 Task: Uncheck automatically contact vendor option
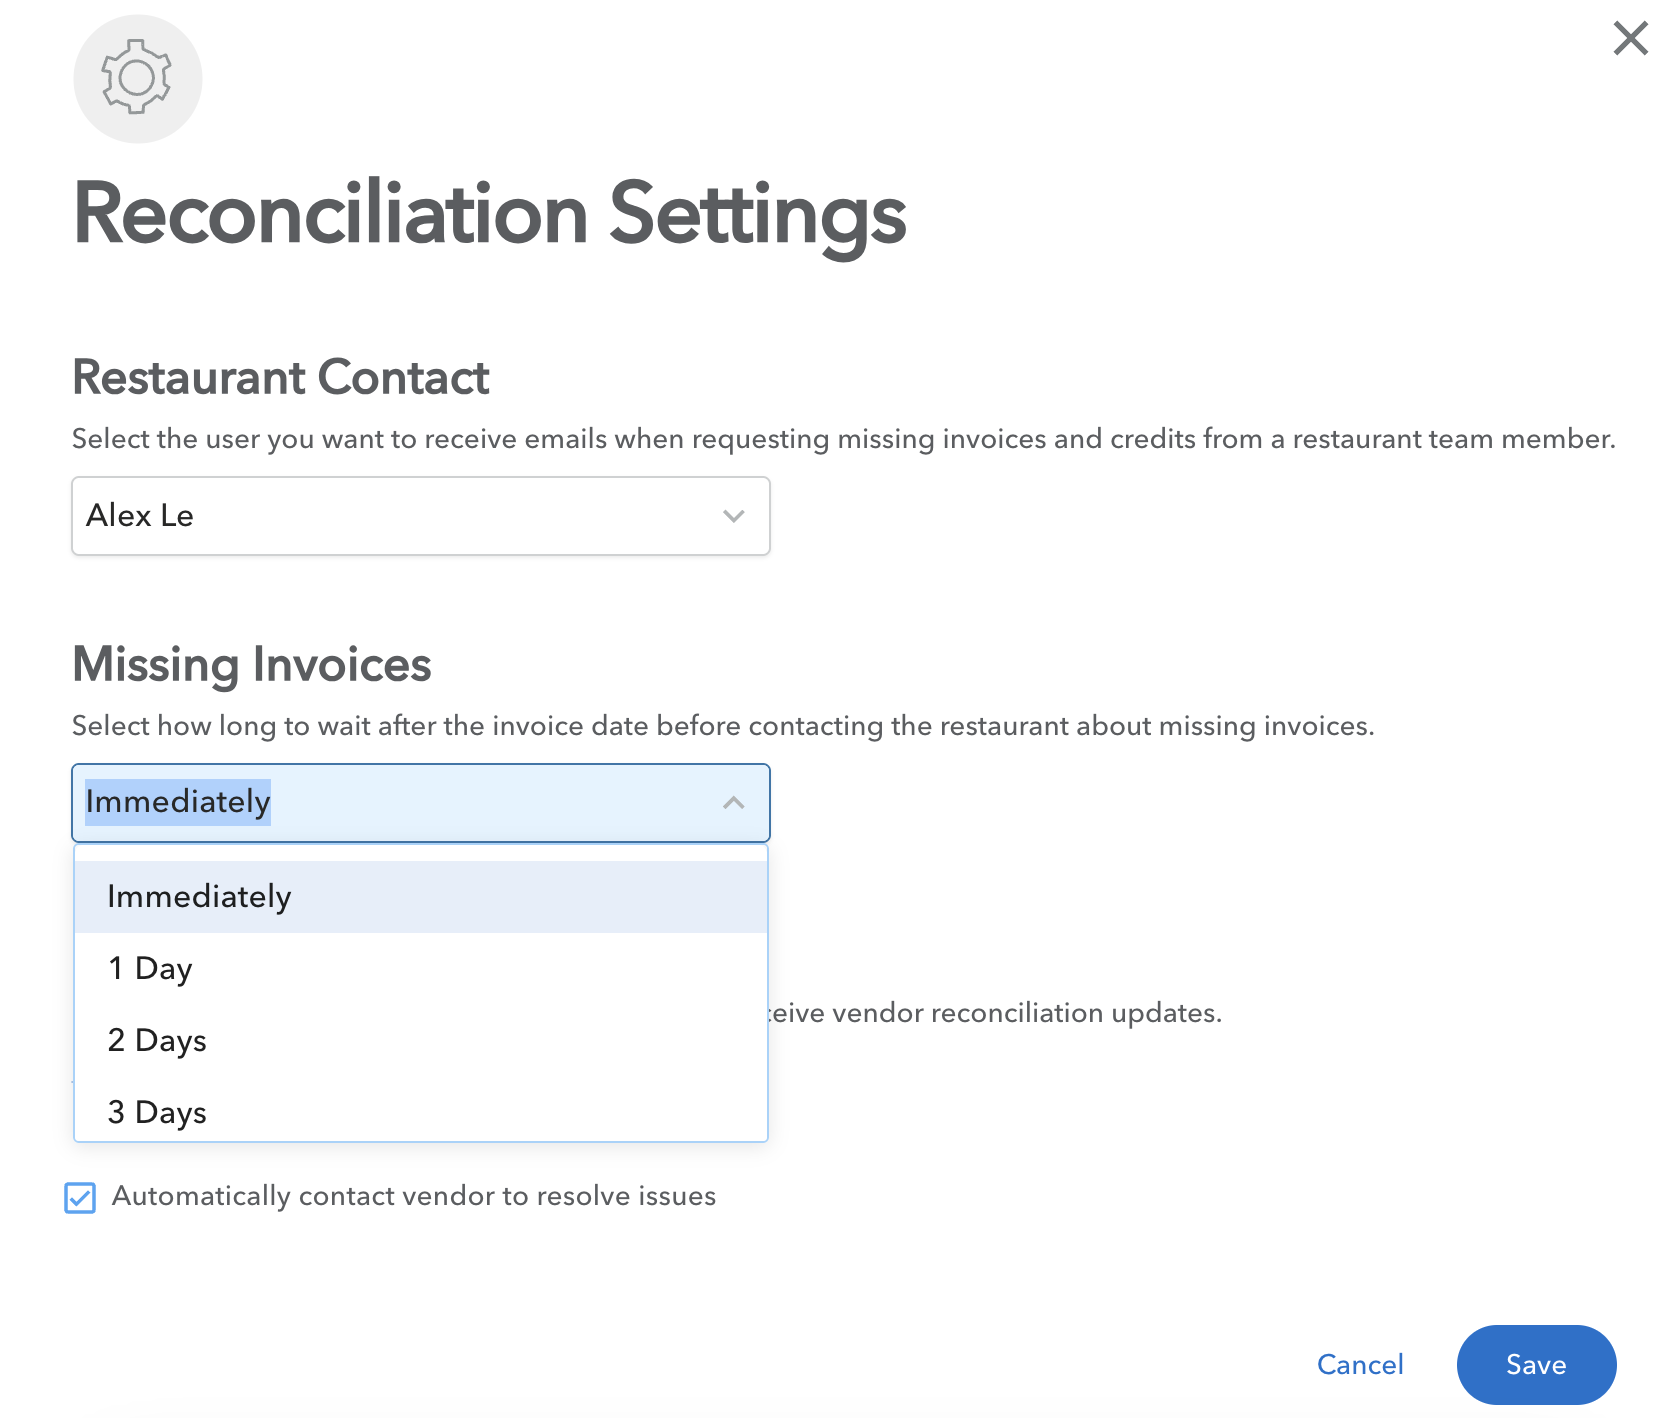[81, 1197]
